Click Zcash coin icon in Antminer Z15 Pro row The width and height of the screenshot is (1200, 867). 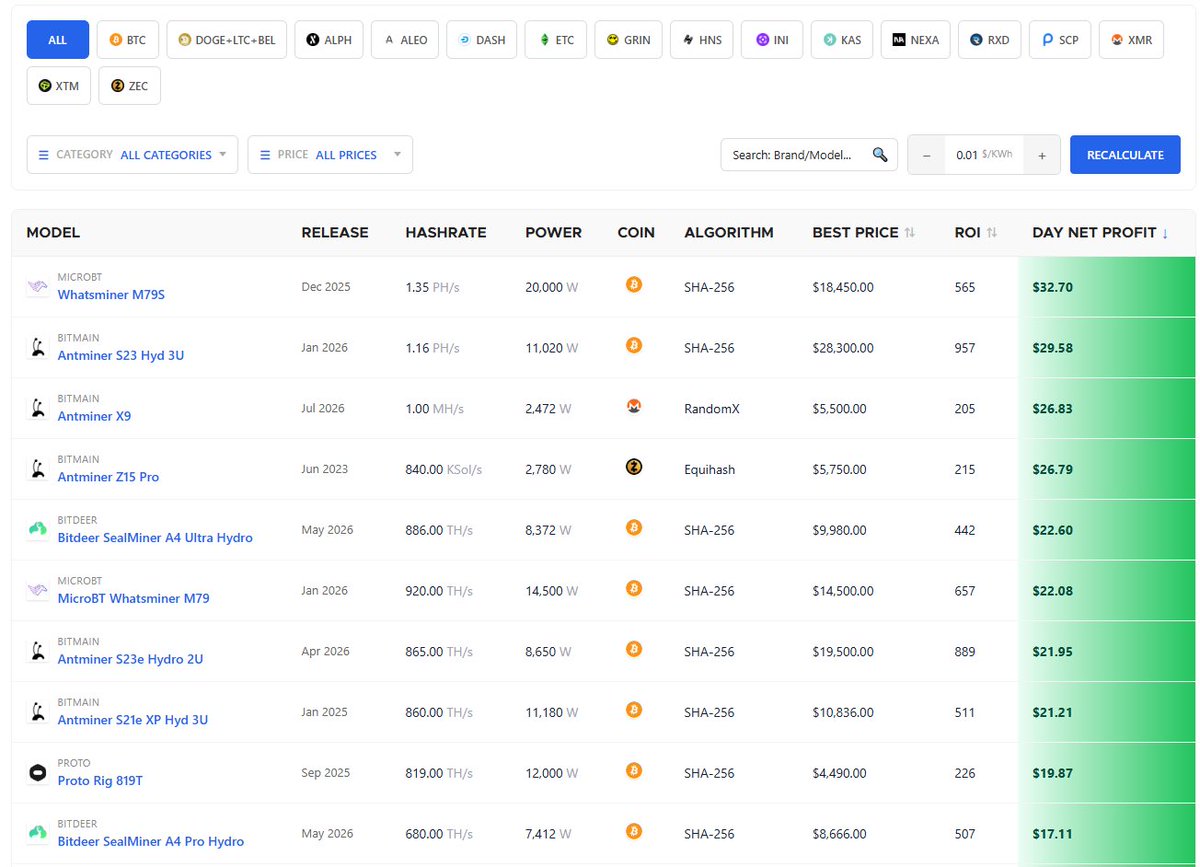point(633,467)
